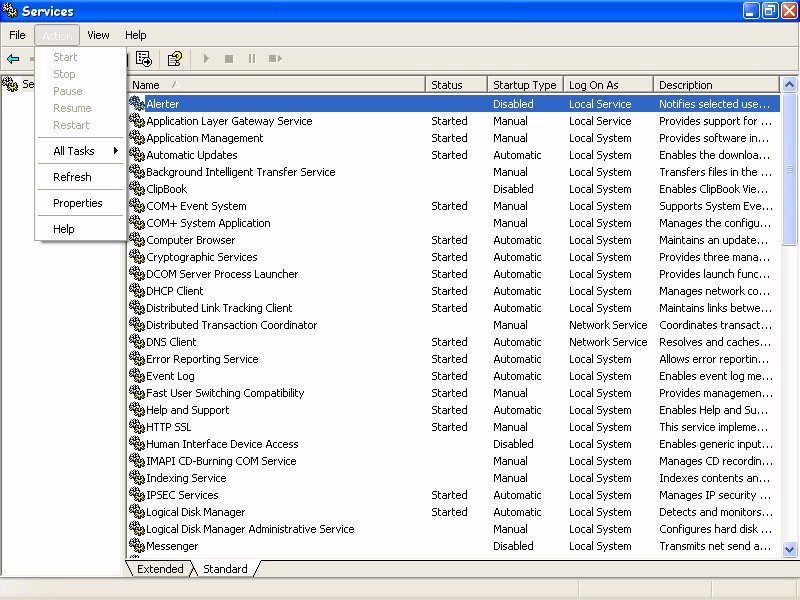Viewport: 800px width, 600px height.
Task: Click the gear icon beside HTTP SSL
Action: (x=137, y=427)
